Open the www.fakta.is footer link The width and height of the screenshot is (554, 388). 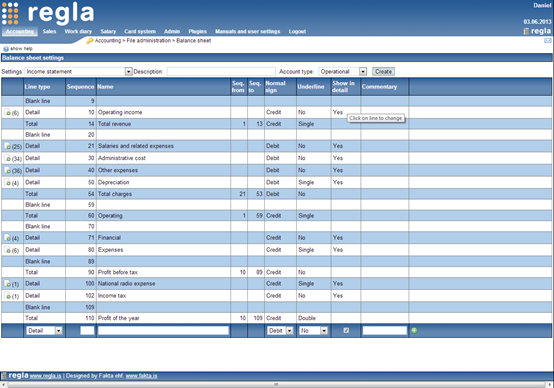[x=141, y=376]
